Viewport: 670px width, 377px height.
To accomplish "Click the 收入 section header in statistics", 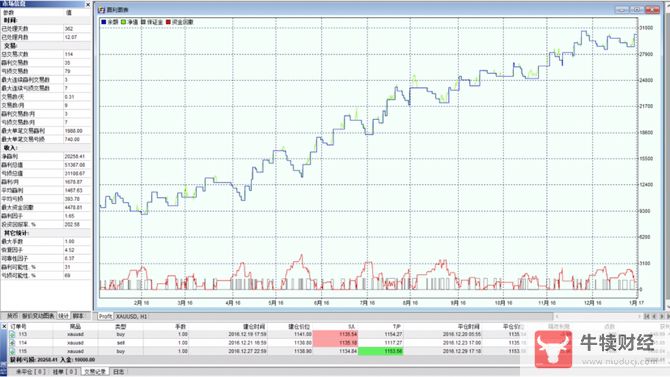I will click(x=10, y=148).
